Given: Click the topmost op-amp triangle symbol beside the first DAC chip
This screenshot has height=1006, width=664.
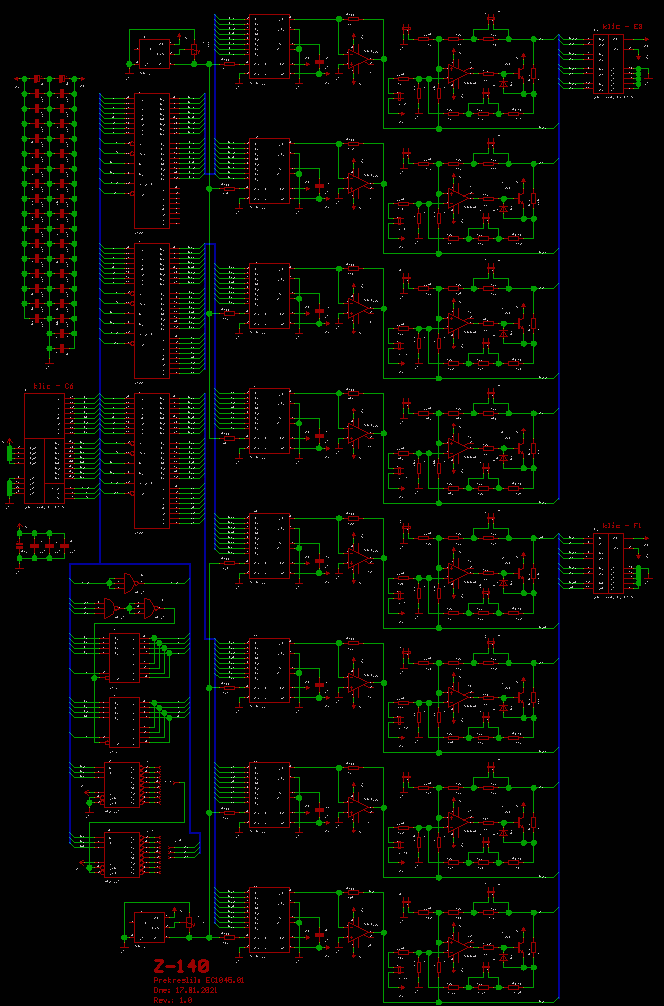Looking at the screenshot, I should tap(357, 61).
